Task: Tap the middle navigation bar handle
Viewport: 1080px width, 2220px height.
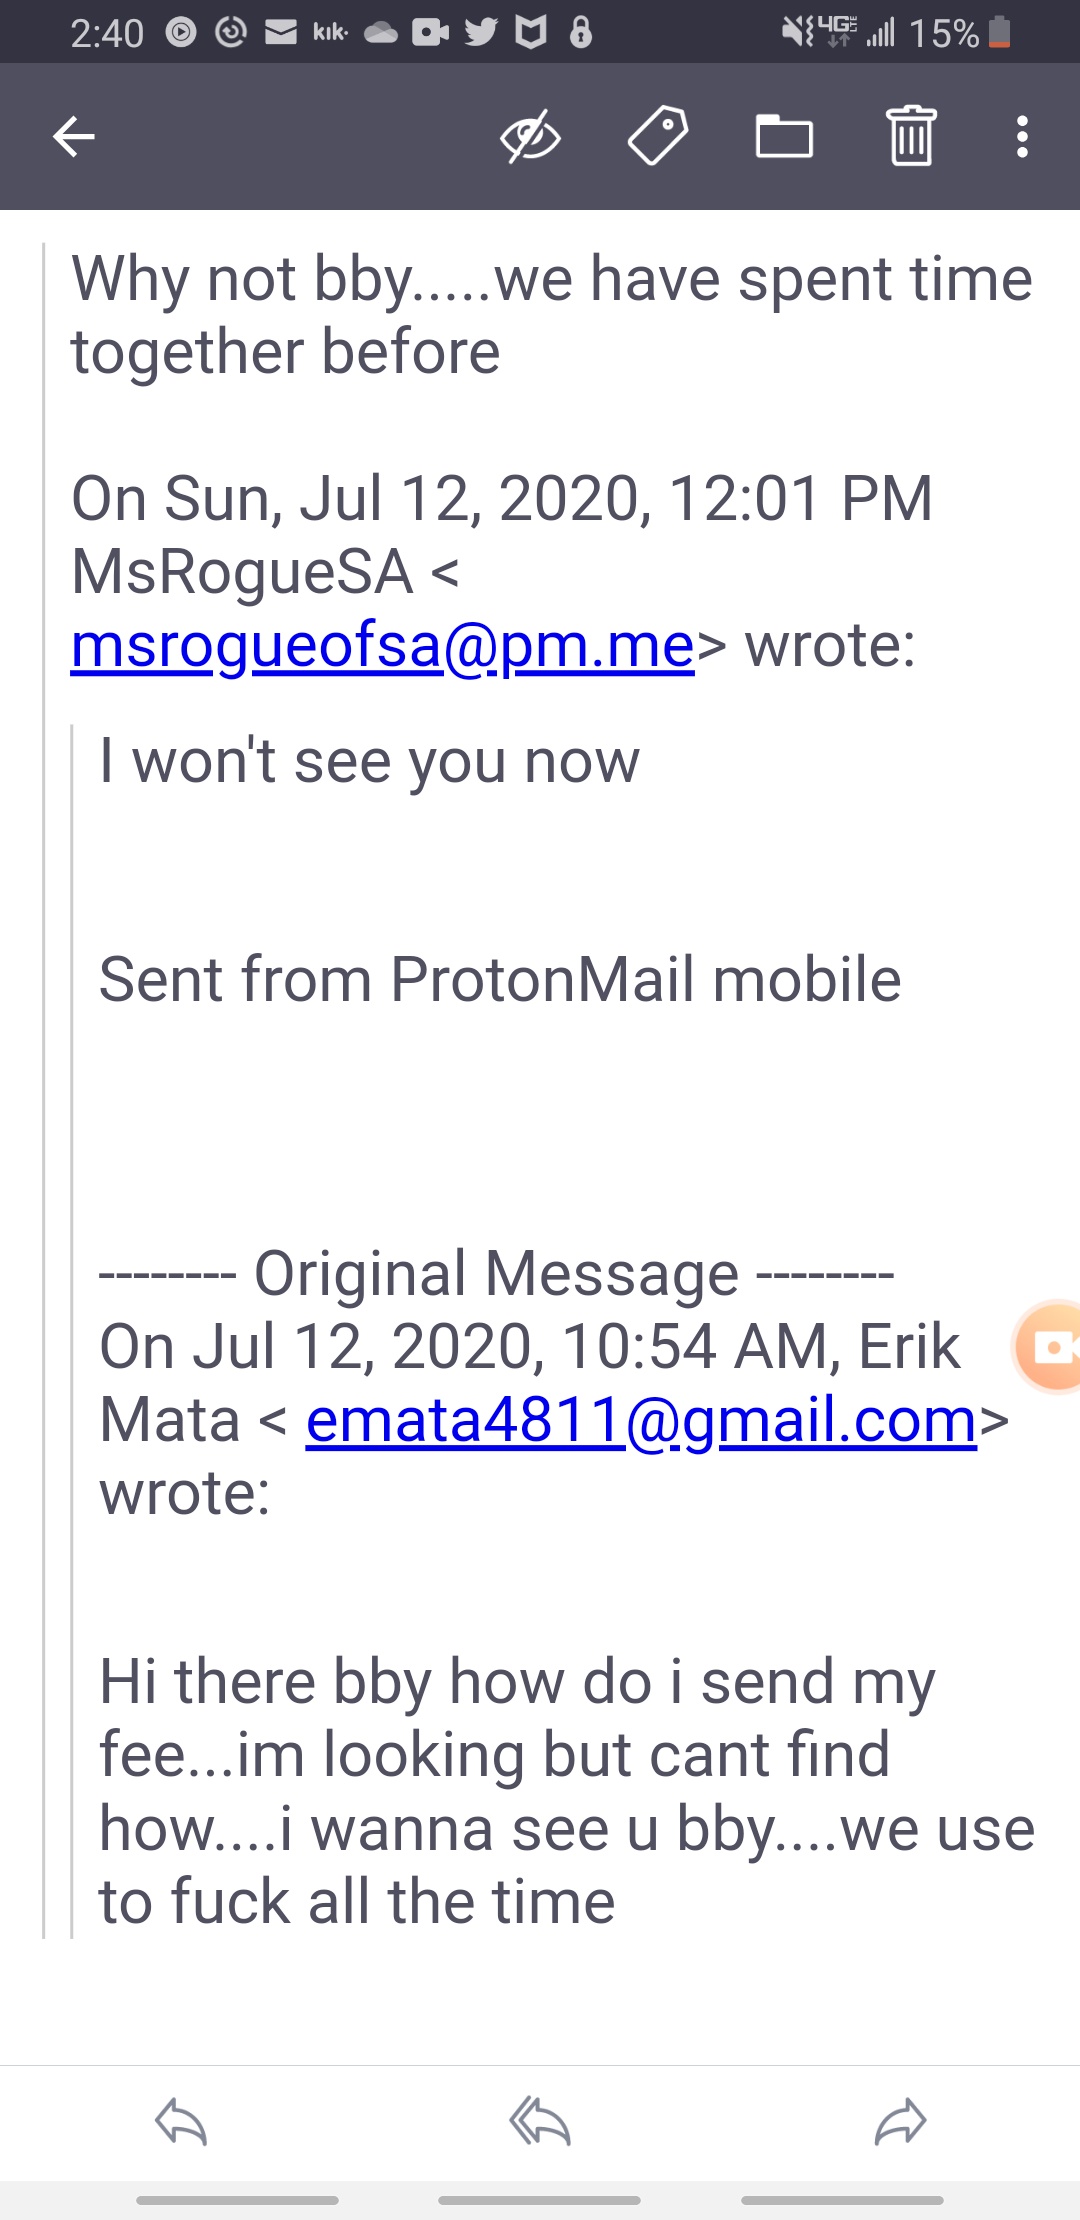Action: click(540, 2200)
